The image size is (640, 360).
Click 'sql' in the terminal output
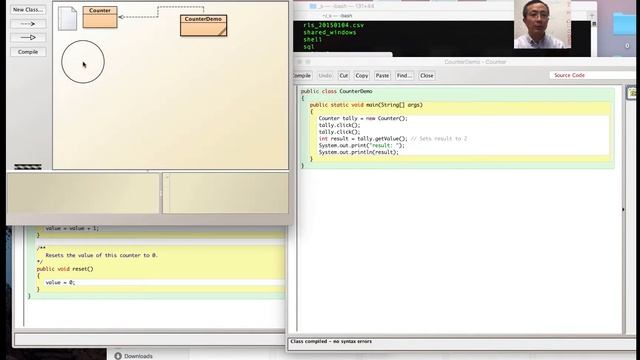(309, 47)
